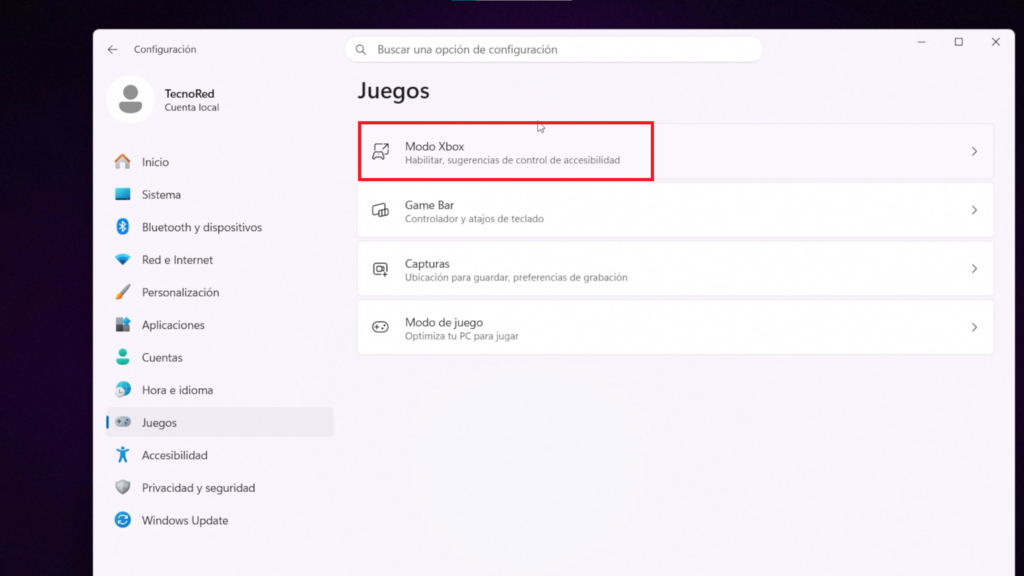This screenshot has width=1024, height=576.
Task: Click the Modo de juego gamepad icon
Action: pyautogui.click(x=380, y=327)
